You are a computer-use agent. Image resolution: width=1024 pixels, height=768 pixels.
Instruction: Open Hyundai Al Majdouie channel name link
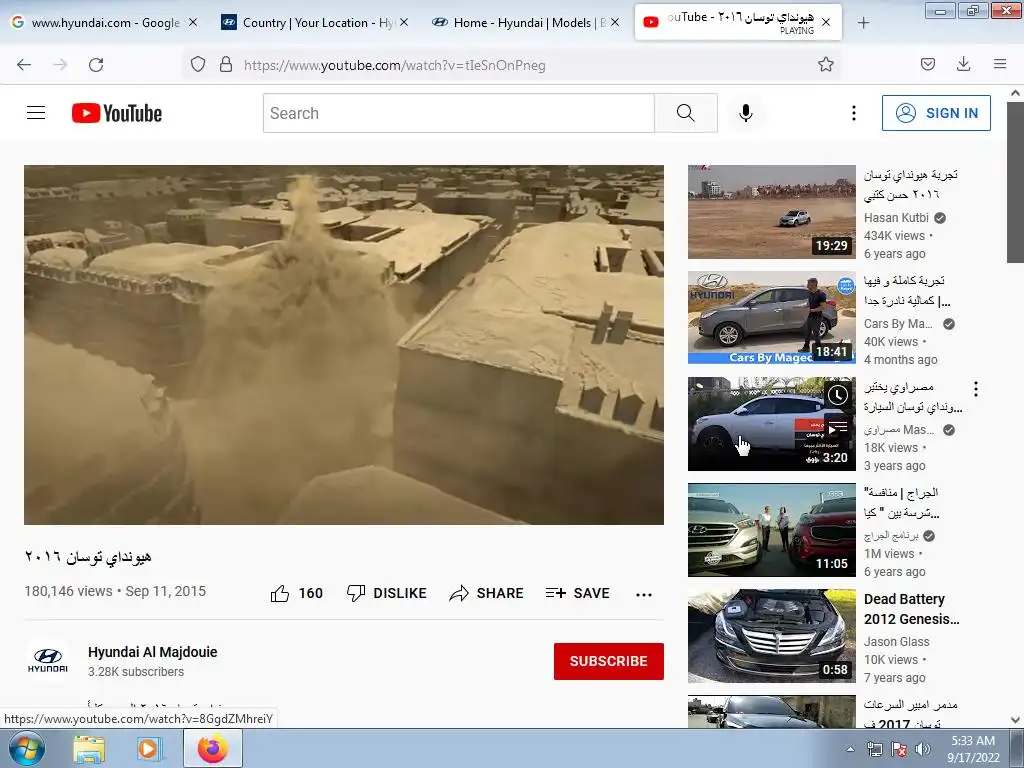(152, 652)
